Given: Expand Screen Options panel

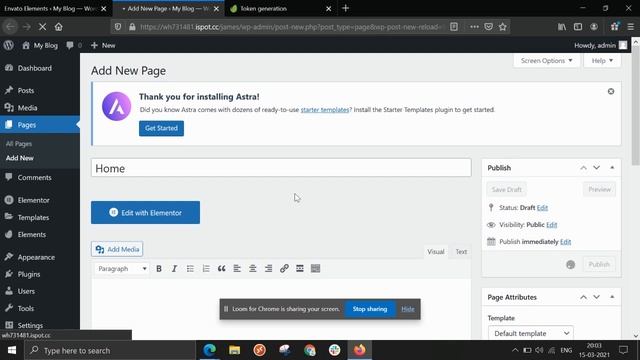Looking at the screenshot, I should (547, 61).
